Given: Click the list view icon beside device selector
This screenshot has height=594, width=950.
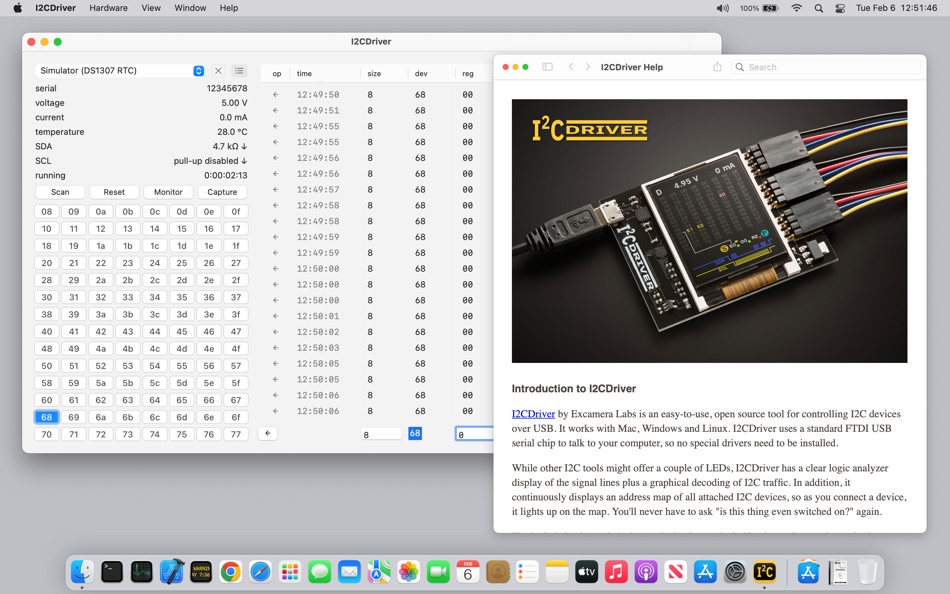Looking at the screenshot, I should click(x=239, y=71).
